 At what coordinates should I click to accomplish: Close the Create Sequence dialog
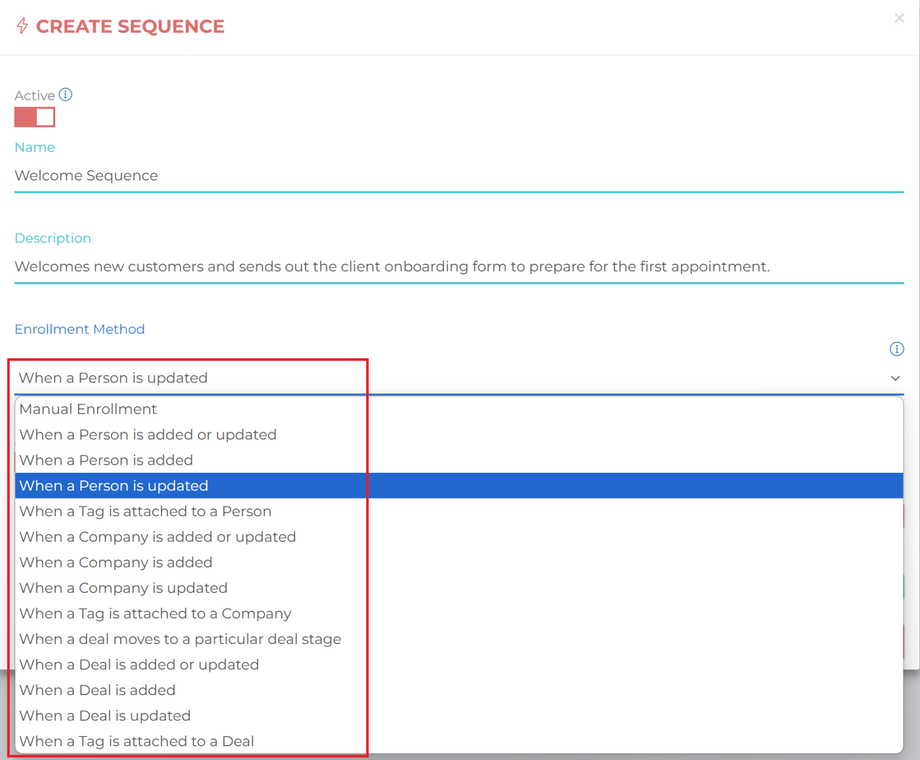click(899, 18)
